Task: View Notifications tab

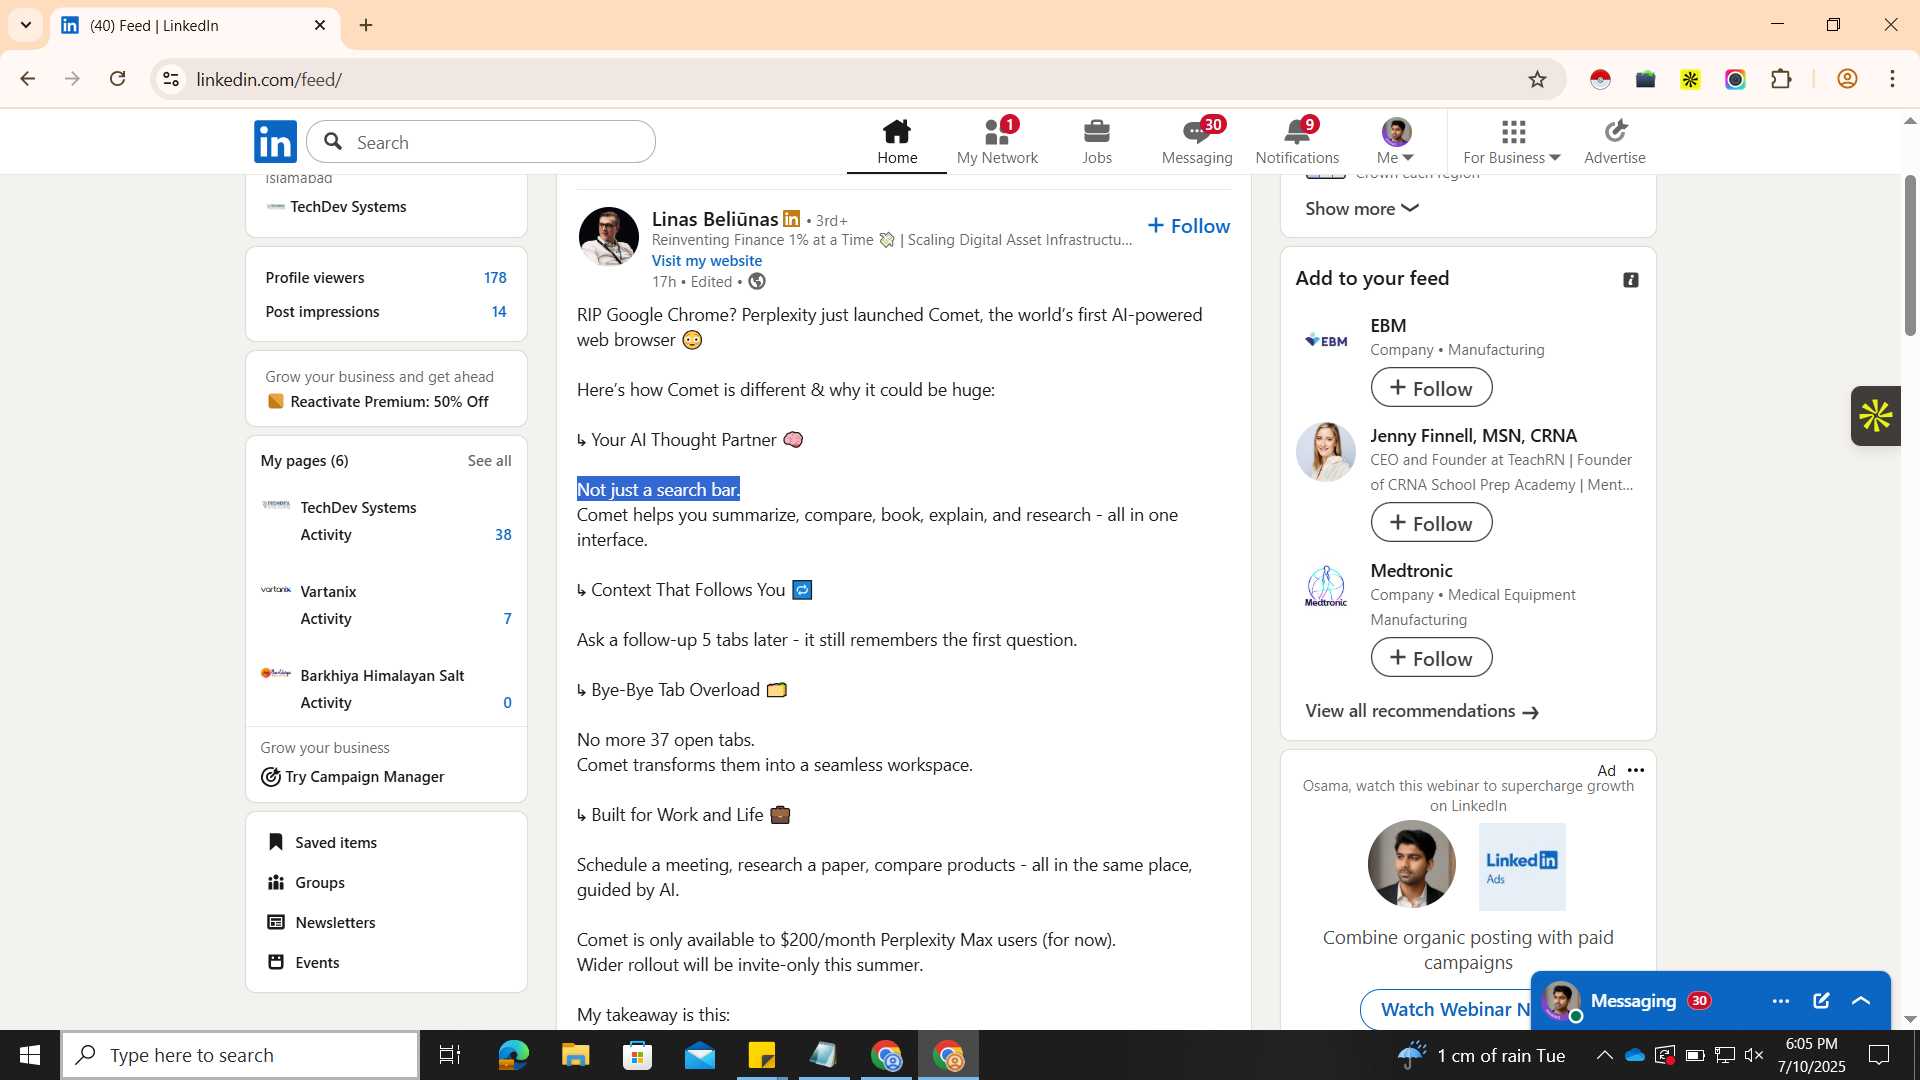Action: point(1297,142)
